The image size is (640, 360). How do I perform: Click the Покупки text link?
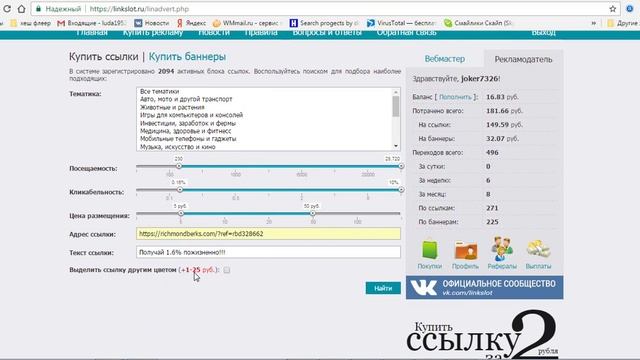(x=429, y=266)
